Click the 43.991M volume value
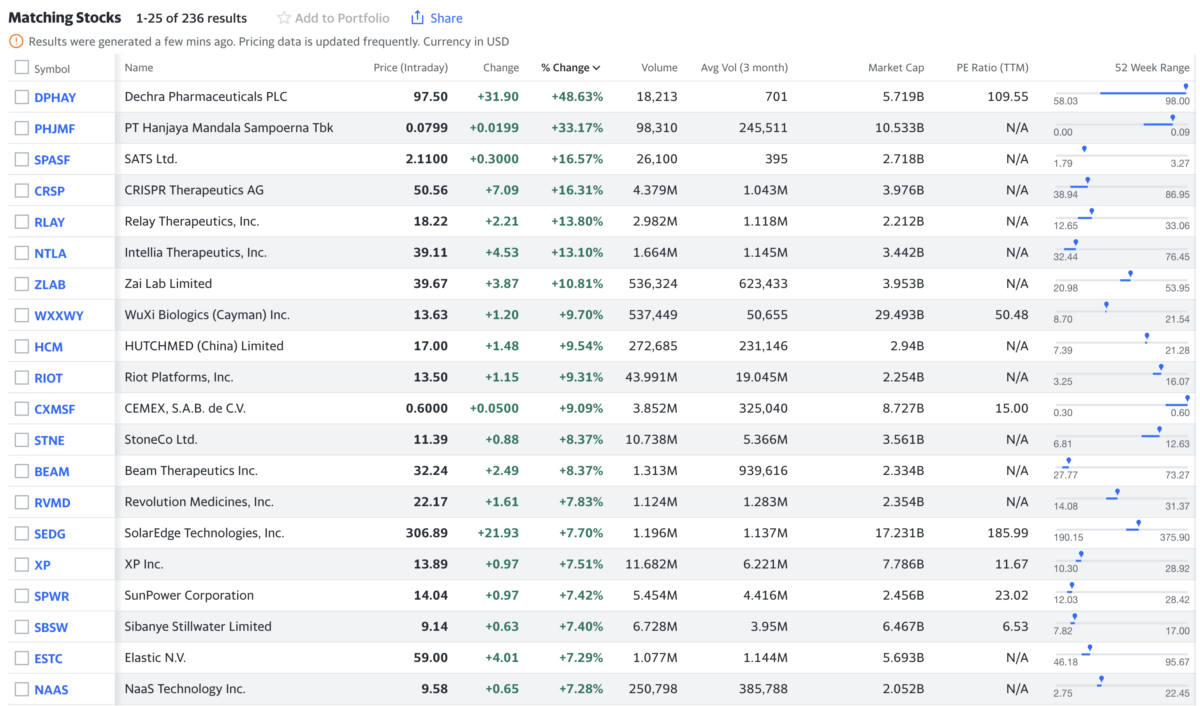Viewport: 1200px width, 706px height. [x=651, y=377]
